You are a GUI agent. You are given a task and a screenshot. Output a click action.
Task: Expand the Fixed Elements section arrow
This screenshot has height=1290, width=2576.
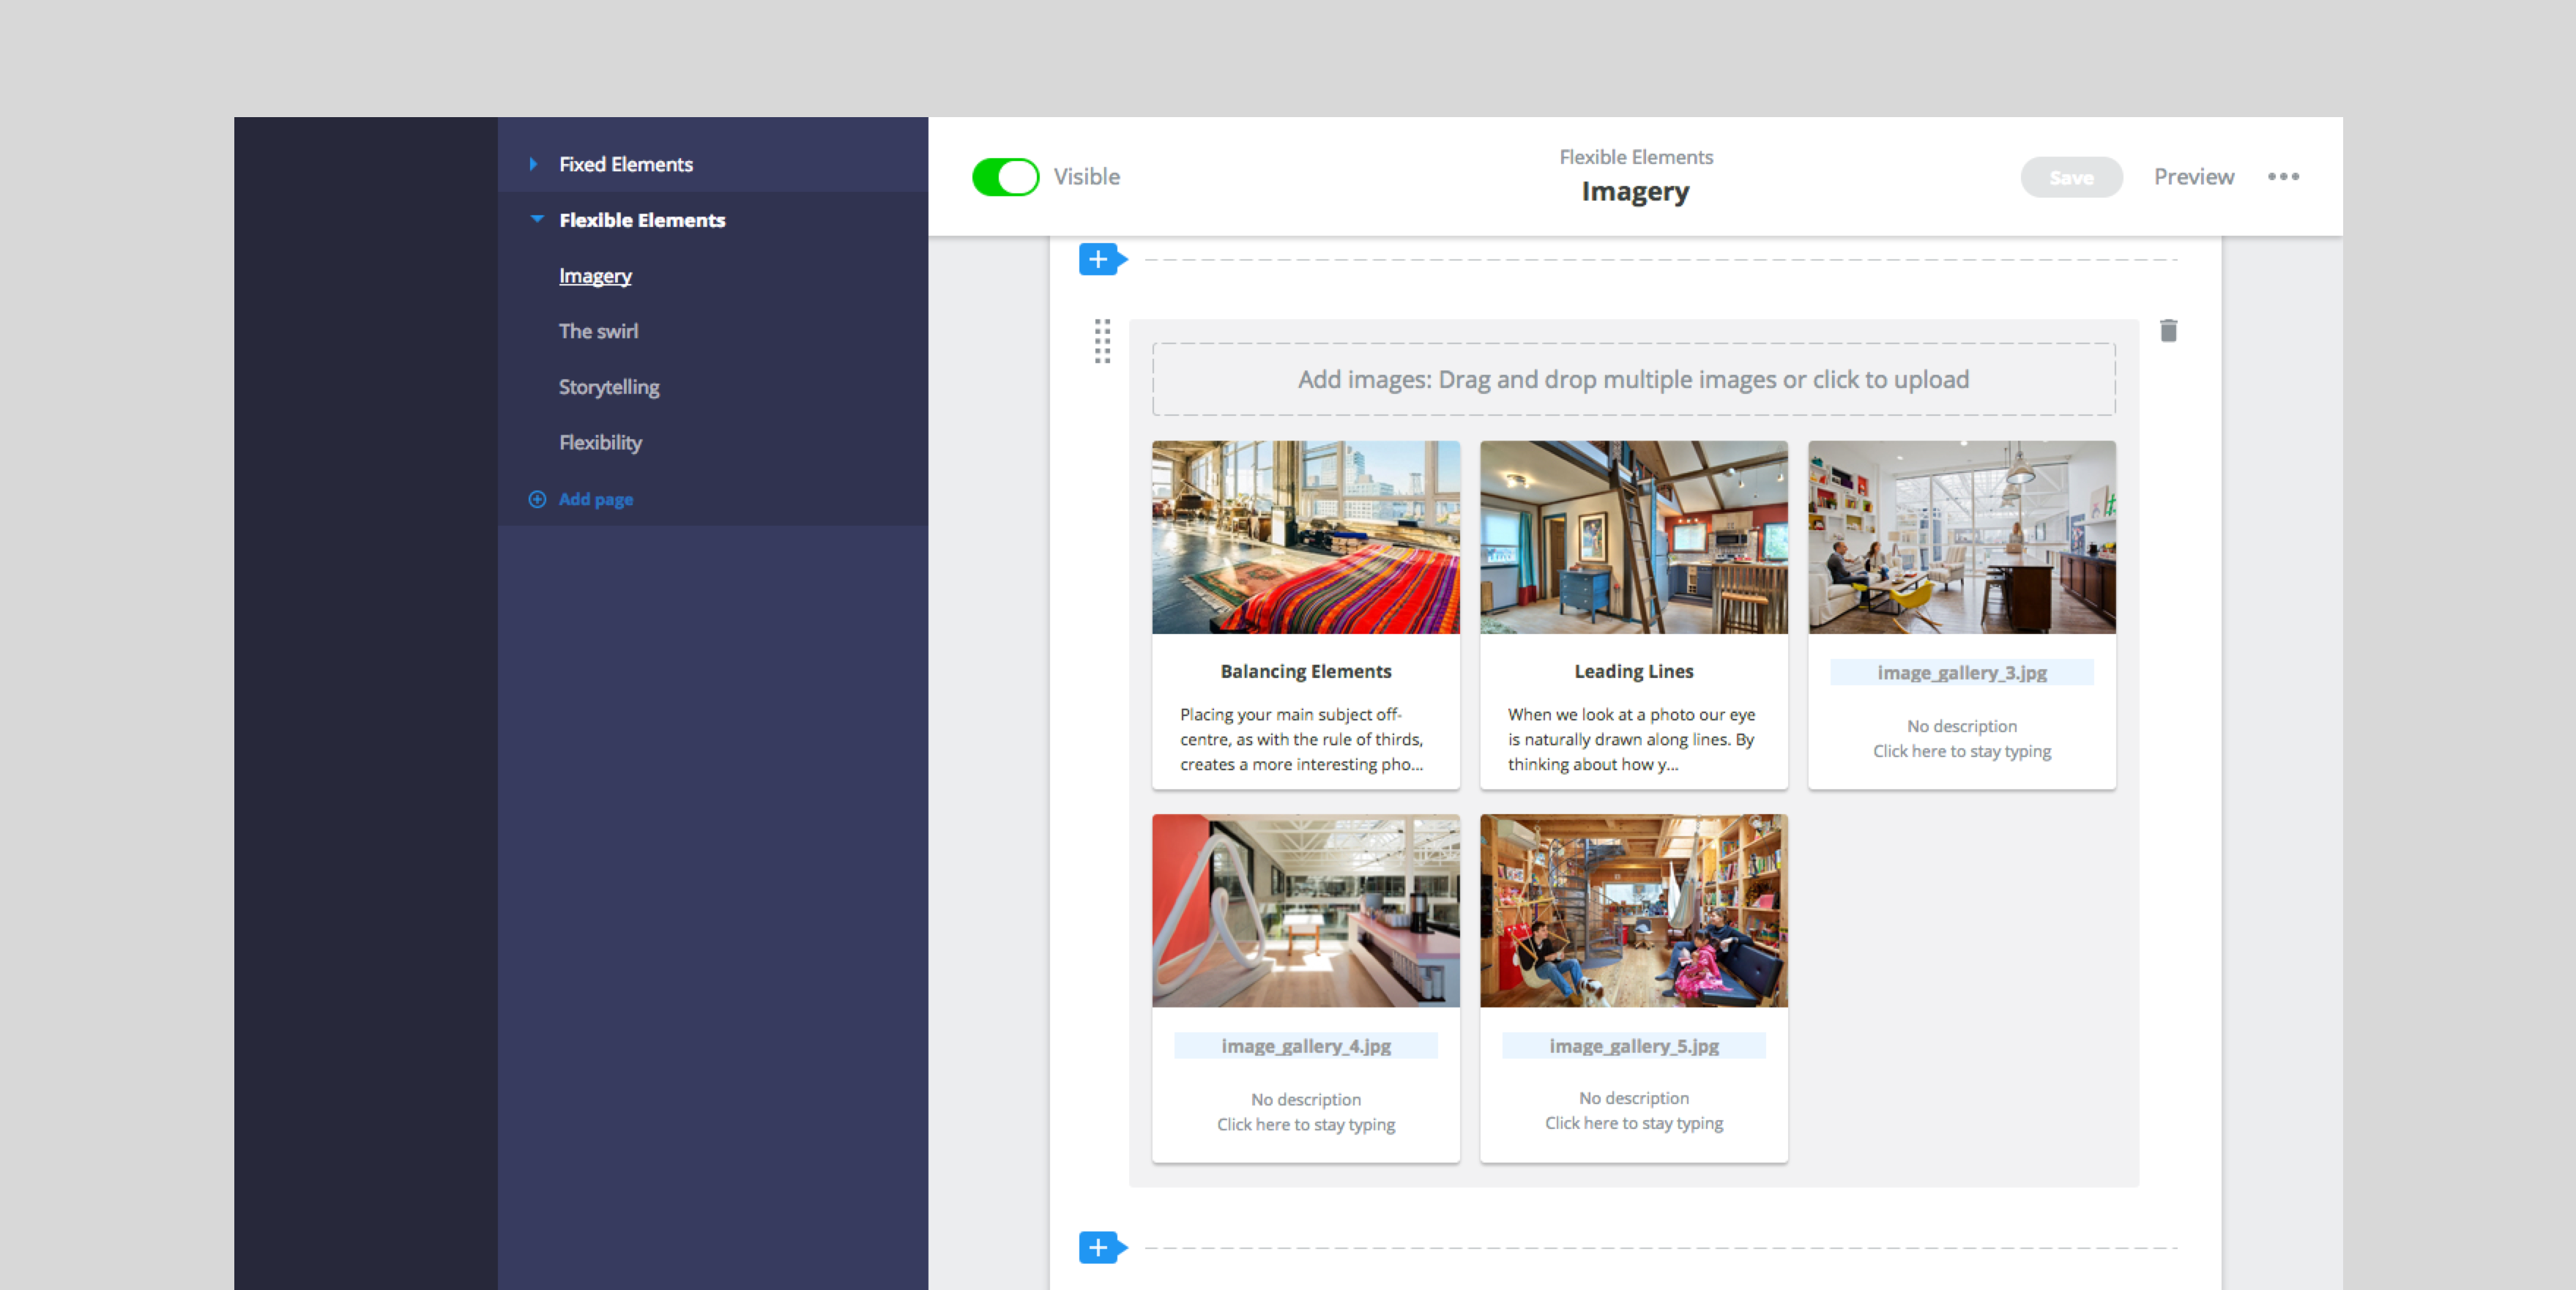coord(533,164)
